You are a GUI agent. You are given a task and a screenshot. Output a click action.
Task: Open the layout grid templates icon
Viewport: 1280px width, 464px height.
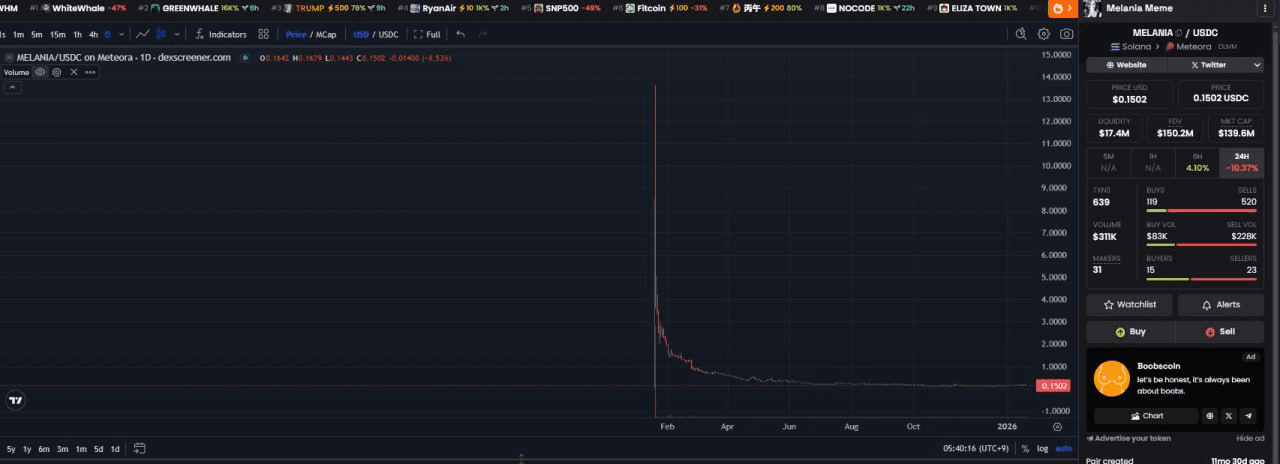pyautogui.click(x=264, y=34)
